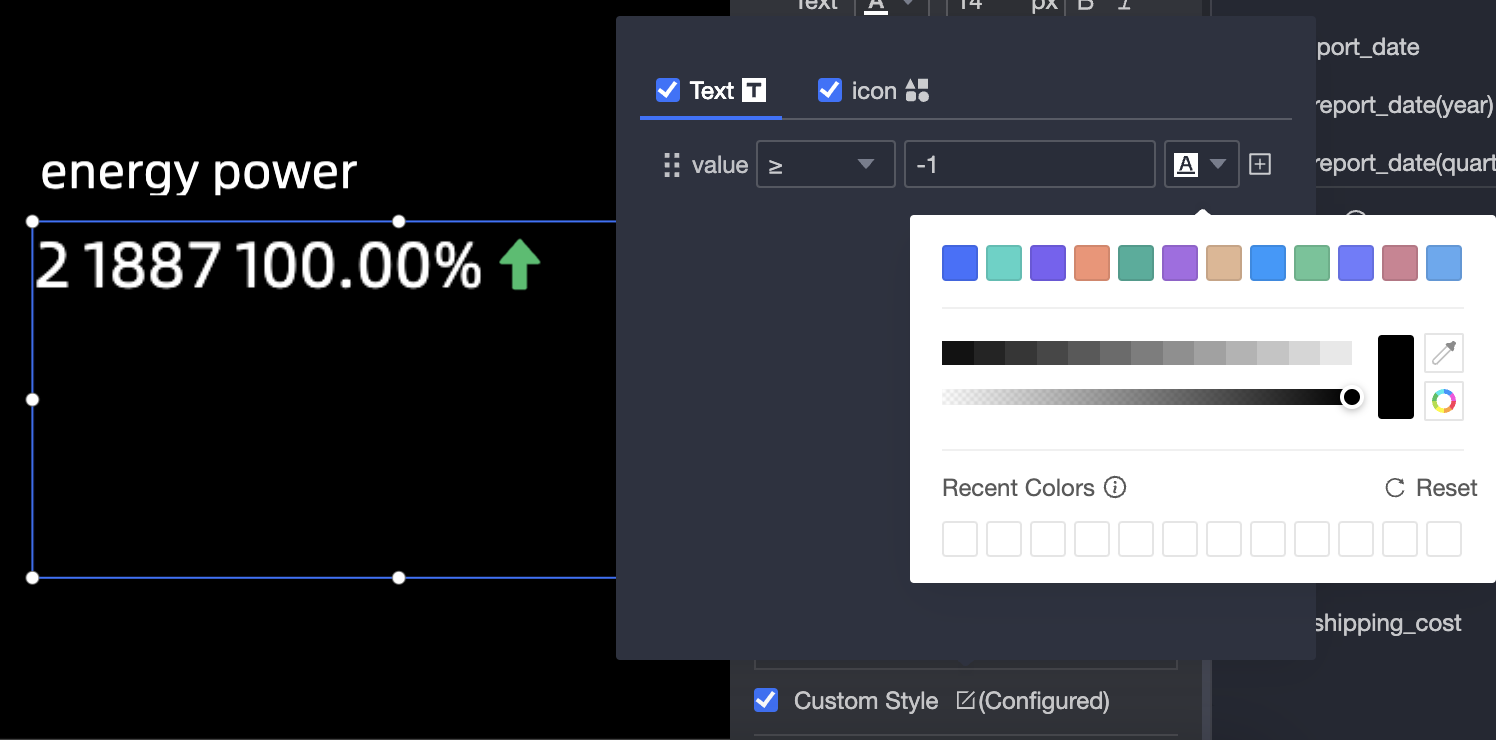The image size is (1496, 740).
Task: Choose the orange color swatch
Action: pyautogui.click(x=1092, y=263)
